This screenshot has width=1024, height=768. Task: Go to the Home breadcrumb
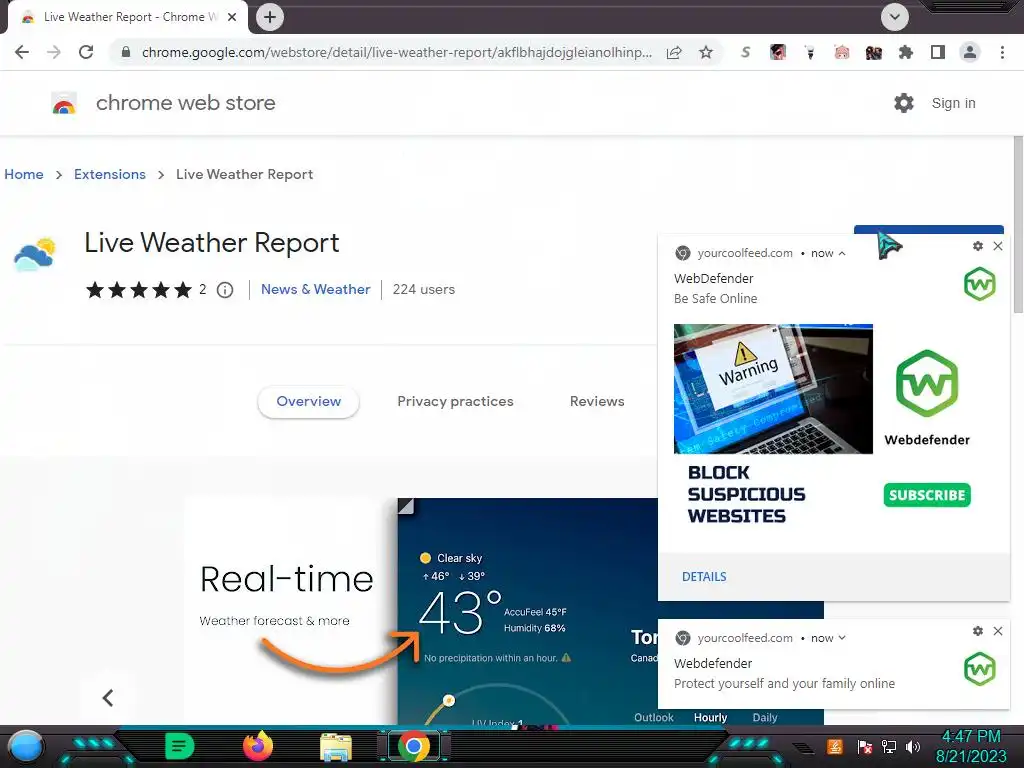(x=24, y=174)
